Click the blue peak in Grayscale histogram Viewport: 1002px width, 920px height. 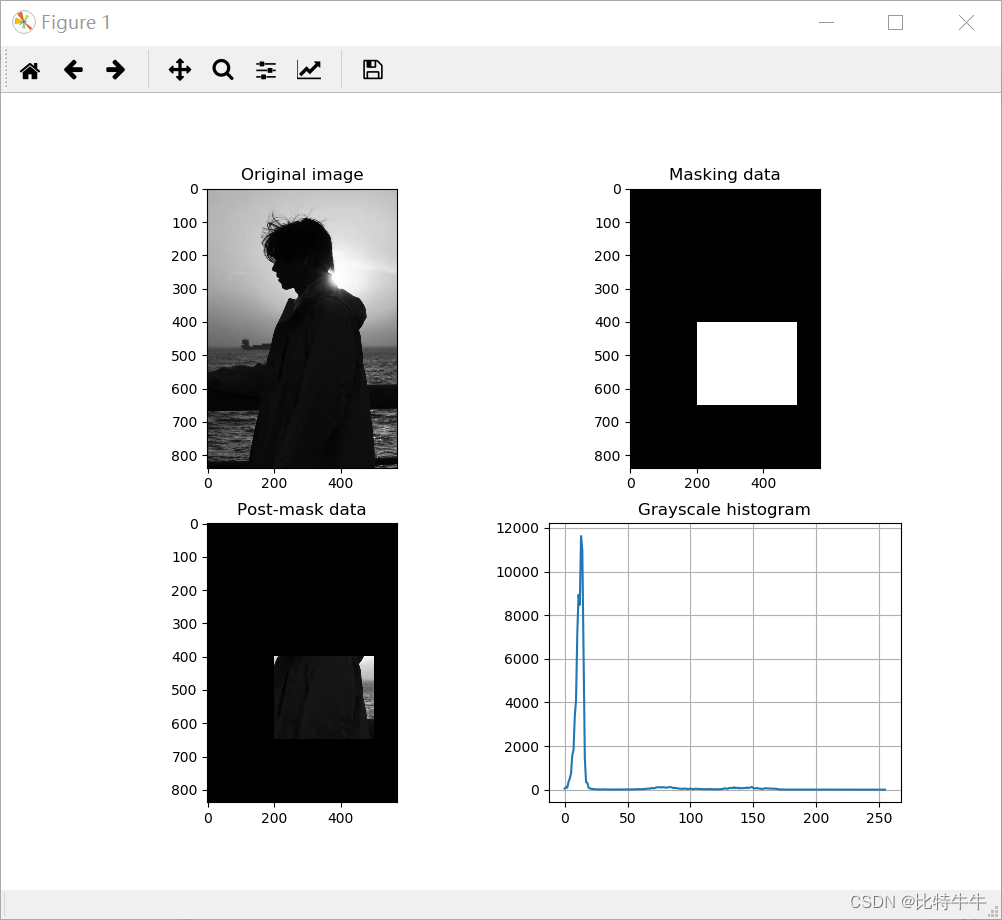581,538
